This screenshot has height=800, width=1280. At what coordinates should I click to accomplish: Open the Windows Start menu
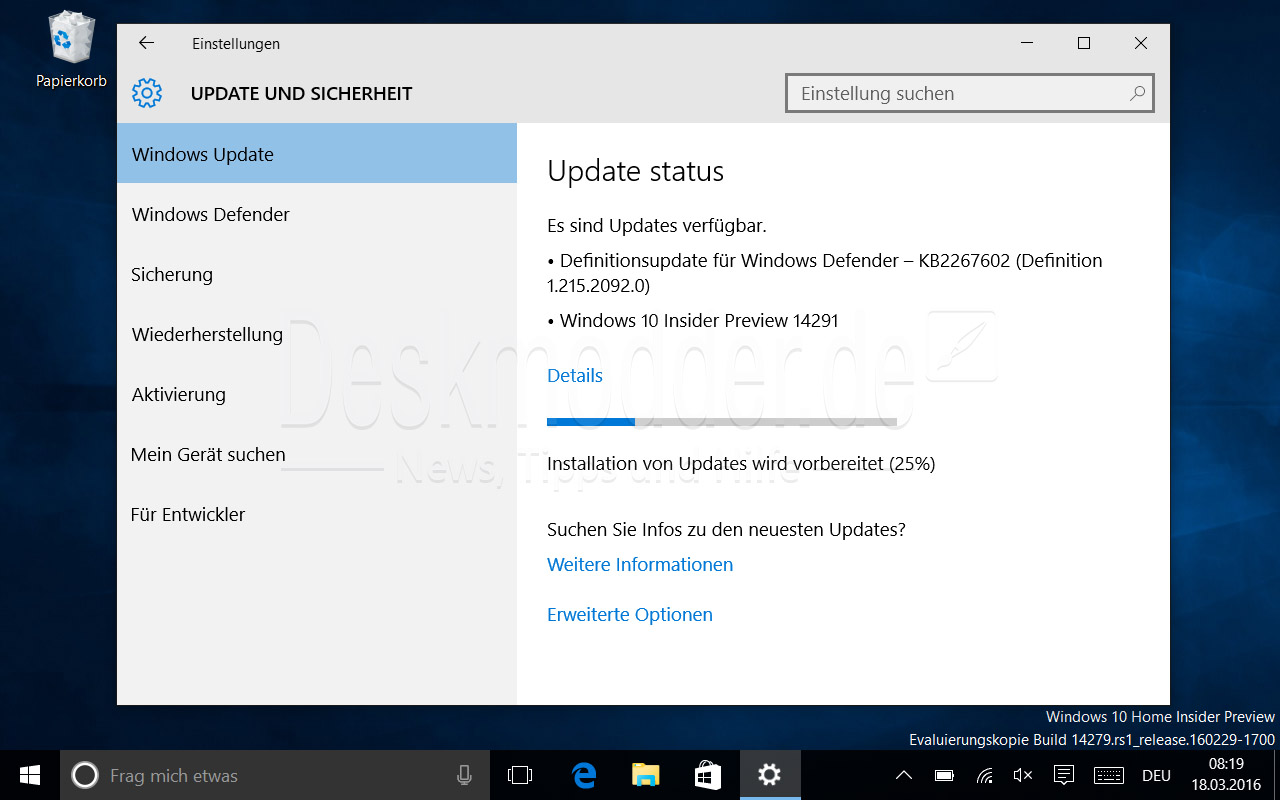pos(30,775)
